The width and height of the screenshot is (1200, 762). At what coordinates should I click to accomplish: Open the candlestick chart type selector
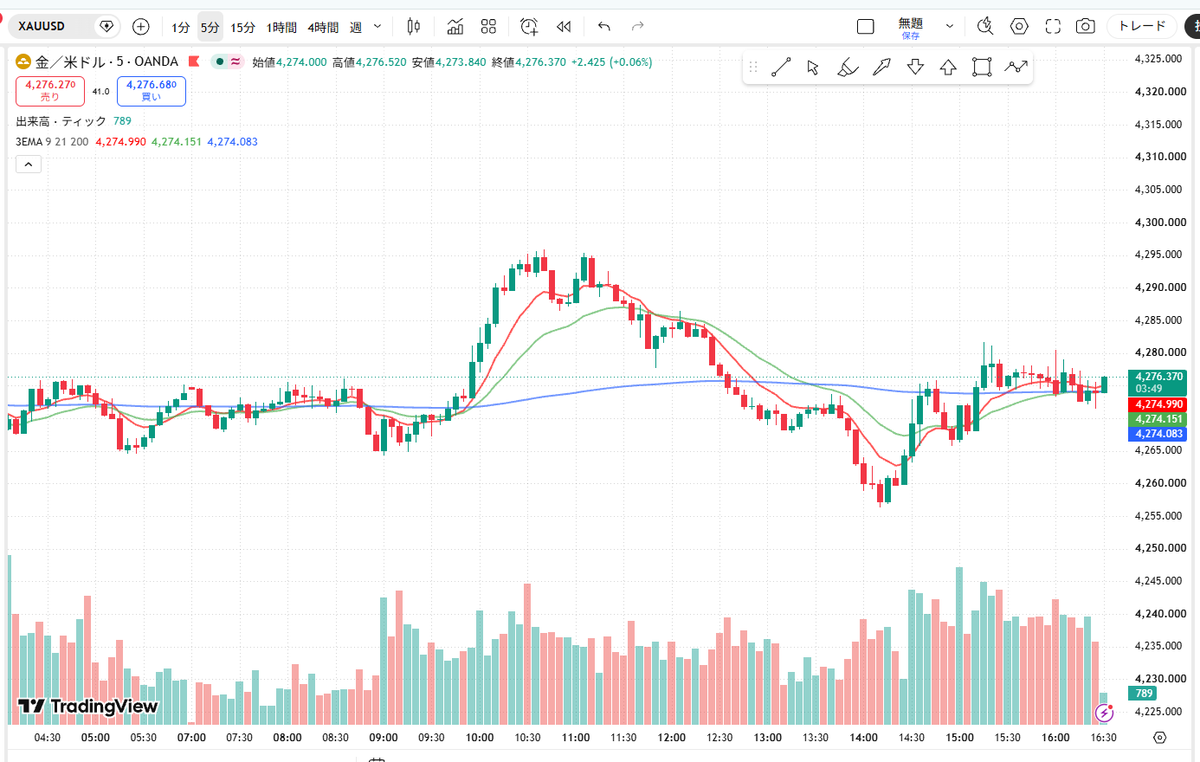414,27
